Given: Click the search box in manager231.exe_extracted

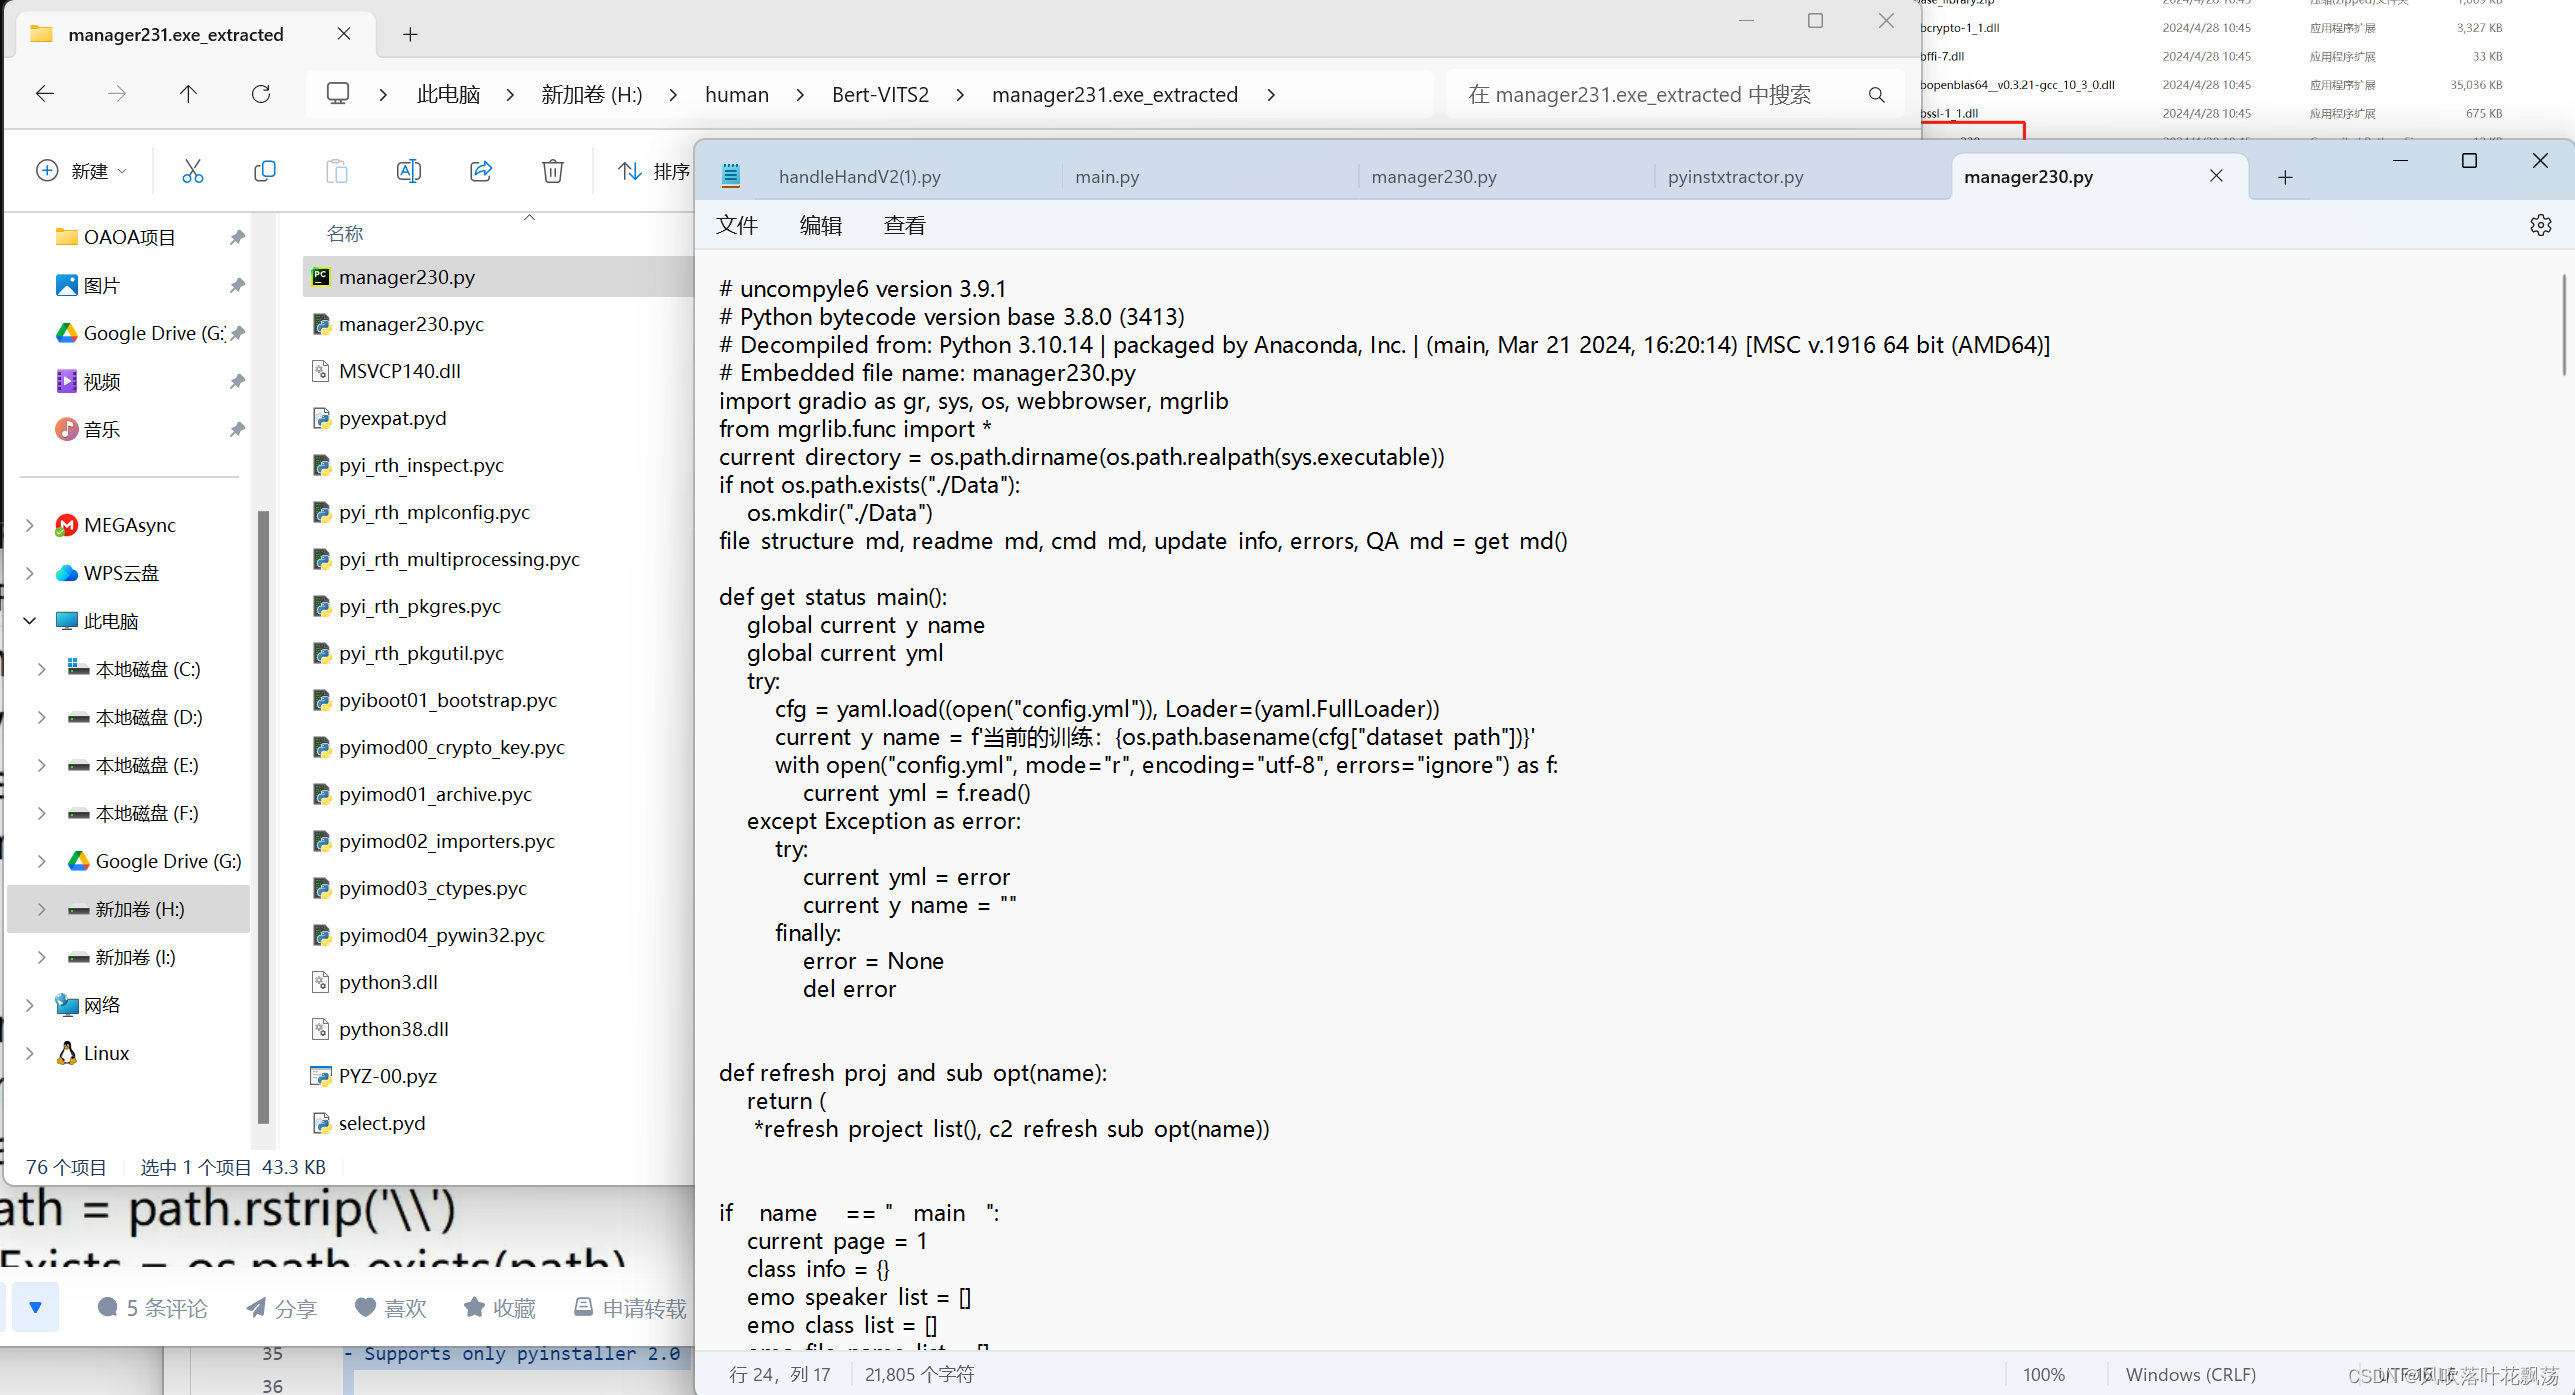Looking at the screenshot, I should coord(1640,95).
